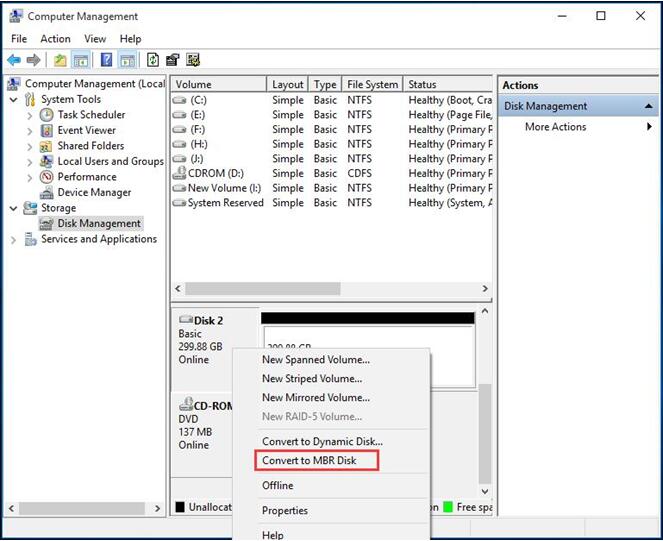The width and height of the screenshot is (663, 541).
Task: Click the Up one level folder icon
Action: (60, 60)
